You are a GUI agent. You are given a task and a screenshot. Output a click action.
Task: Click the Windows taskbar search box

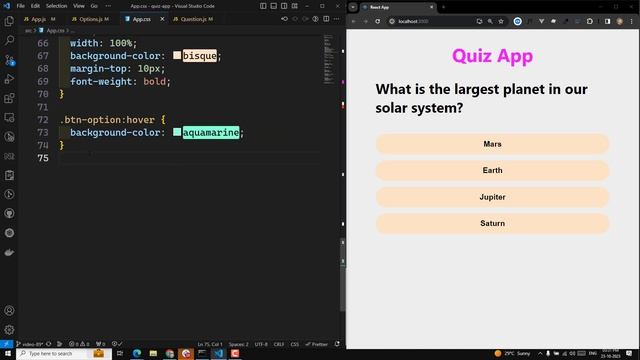[x=64, y=353]
